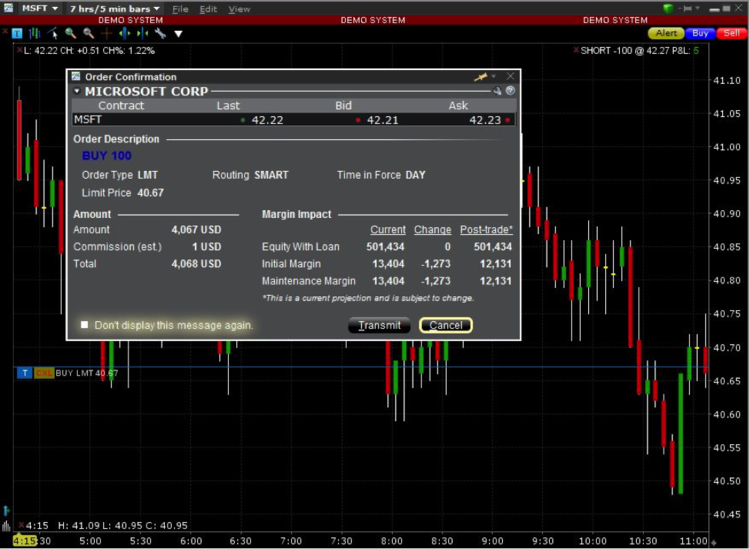Click the Limit Price 40.67 value

tap(150, 193)
